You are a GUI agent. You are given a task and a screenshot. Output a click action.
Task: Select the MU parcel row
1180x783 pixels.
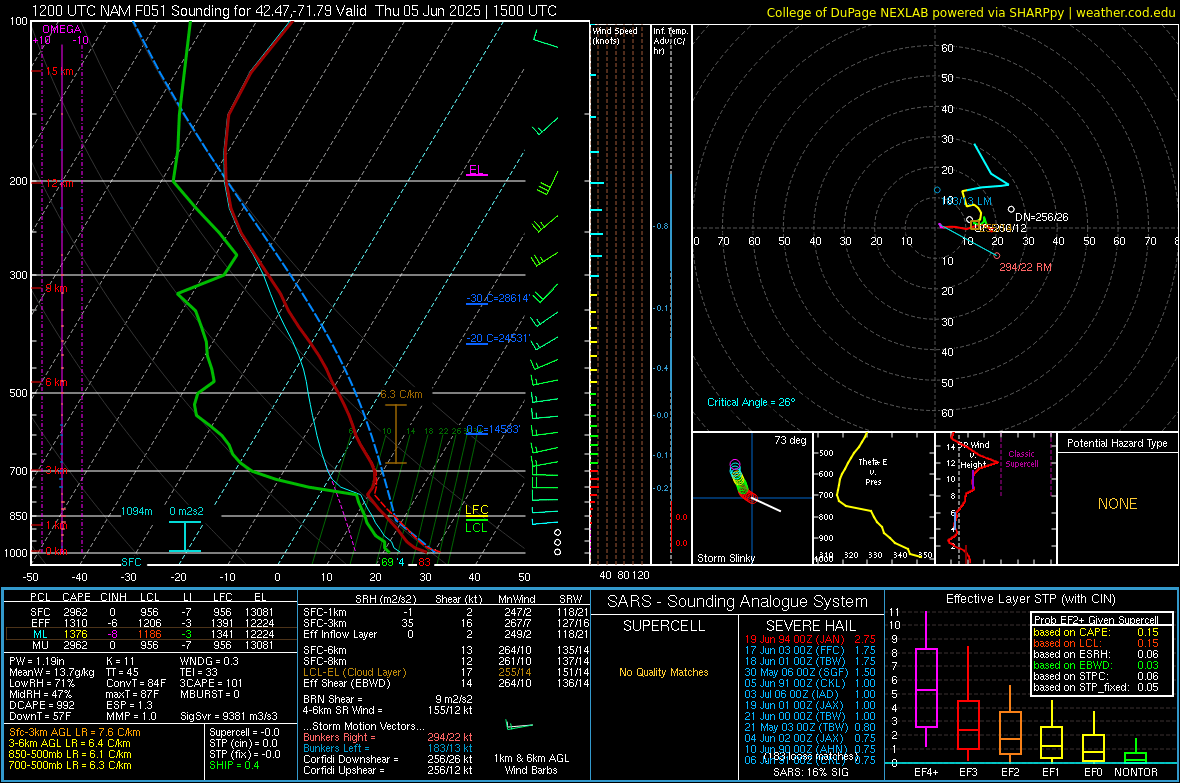coord(151,645)
